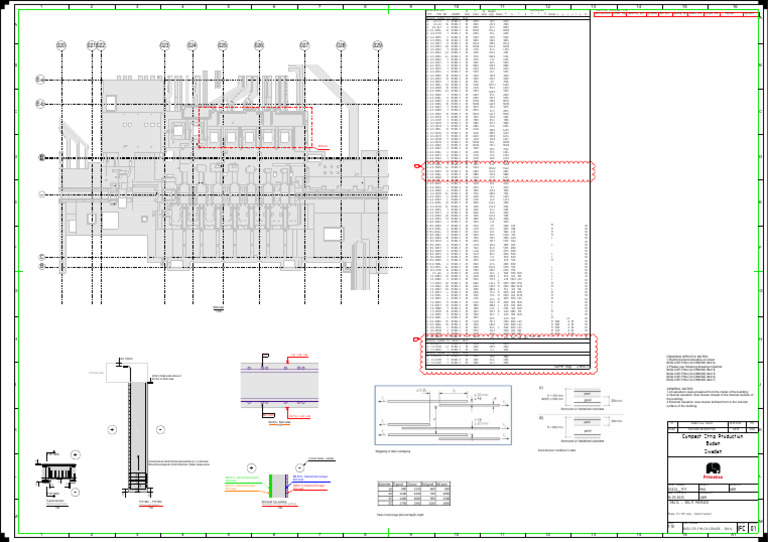This screenshot has height=542, width=768.
Task: Select grid bubble 024 above the plan
Action: coord(192,46)
